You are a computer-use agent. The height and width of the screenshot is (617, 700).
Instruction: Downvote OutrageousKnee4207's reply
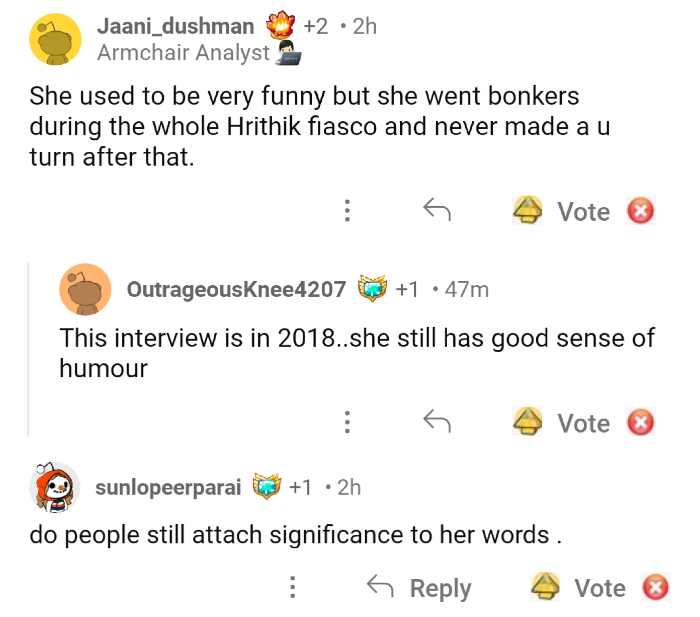point(640,423)
